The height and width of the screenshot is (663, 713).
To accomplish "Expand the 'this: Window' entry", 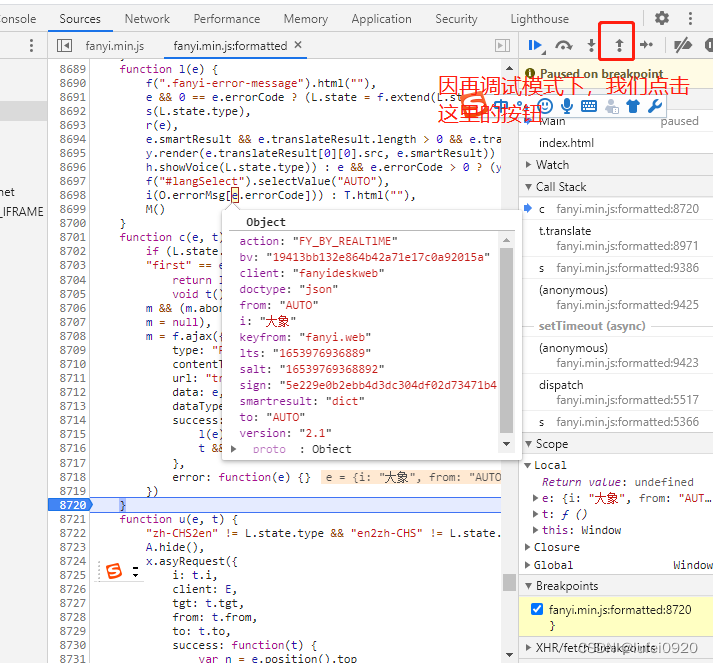I will 536,530.
